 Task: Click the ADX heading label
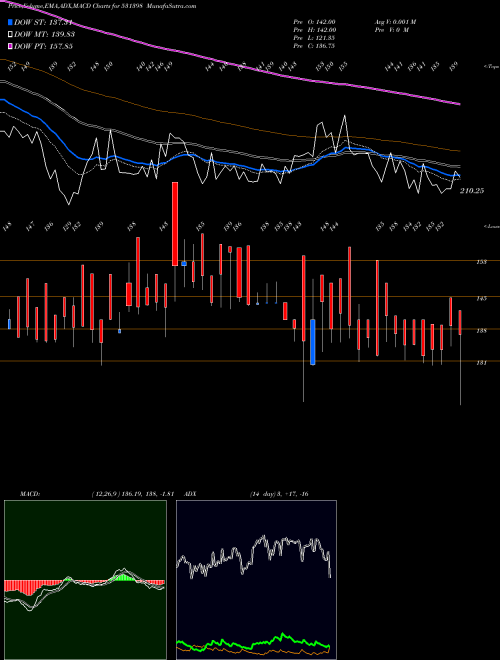[x=190, y=494]
